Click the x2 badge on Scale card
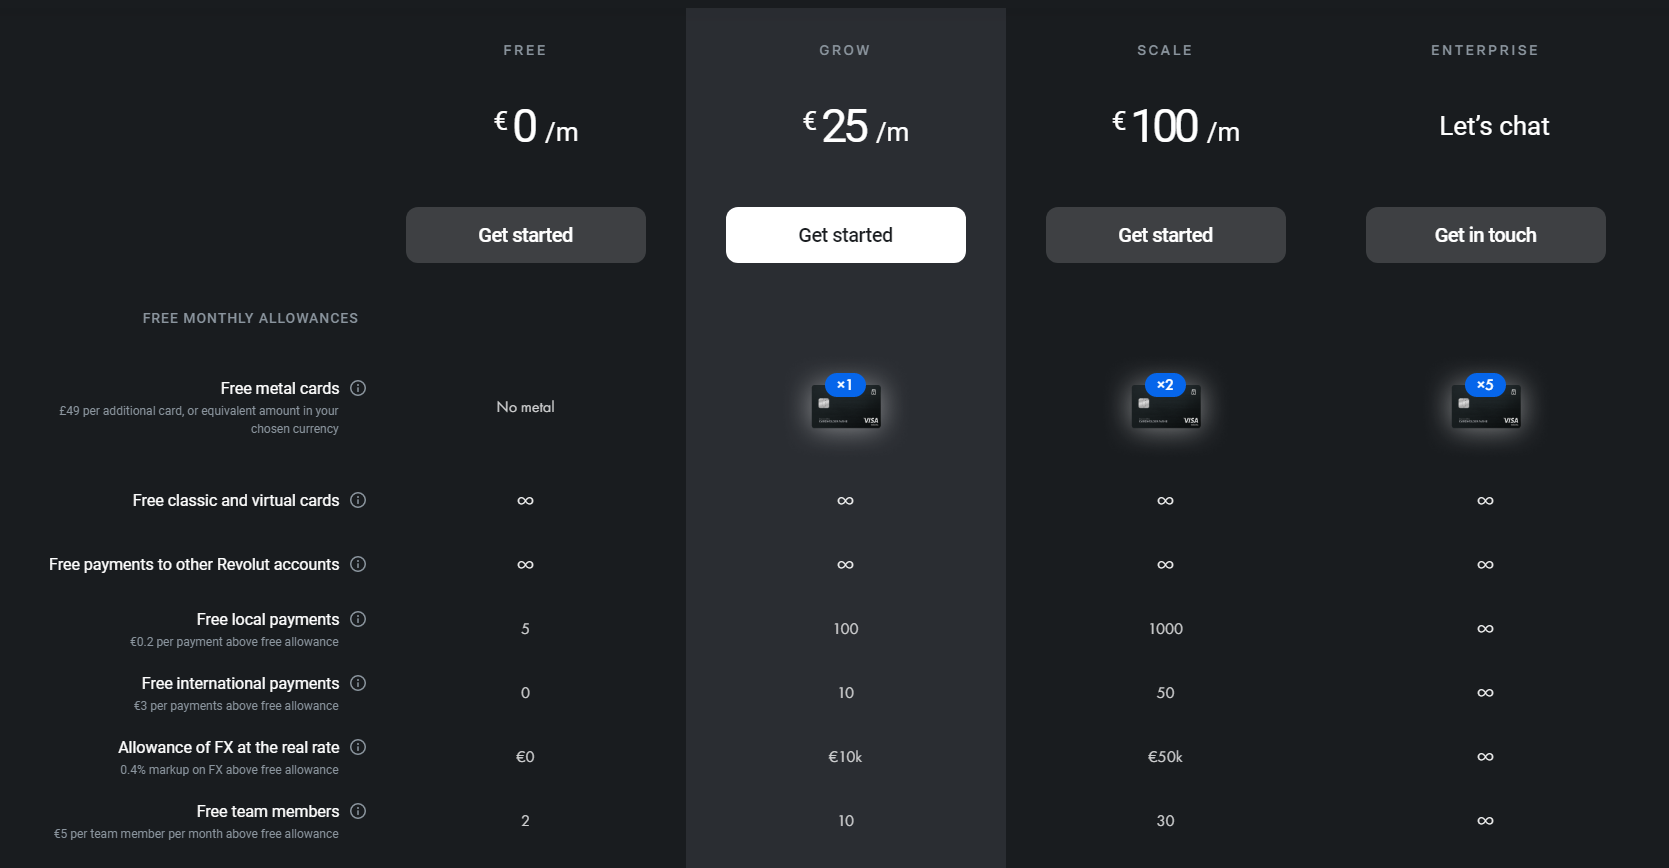The width and height of the screenshot is (1669, 868). pyautogui.click(x=1165, y=385)
